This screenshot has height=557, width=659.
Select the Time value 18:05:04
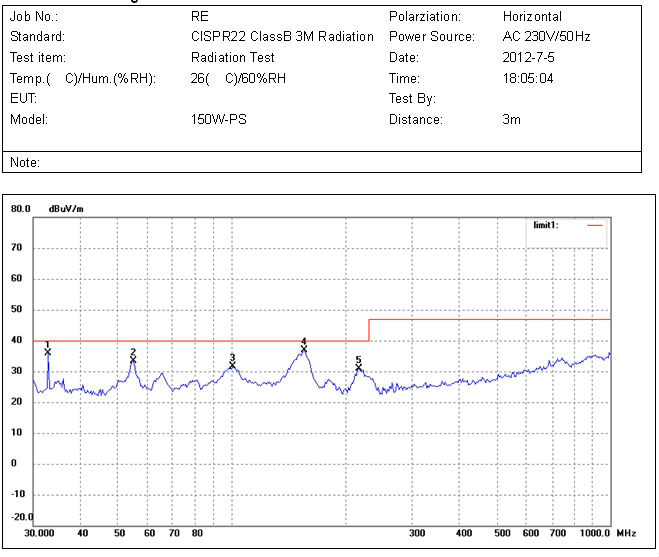click(528, 78)
